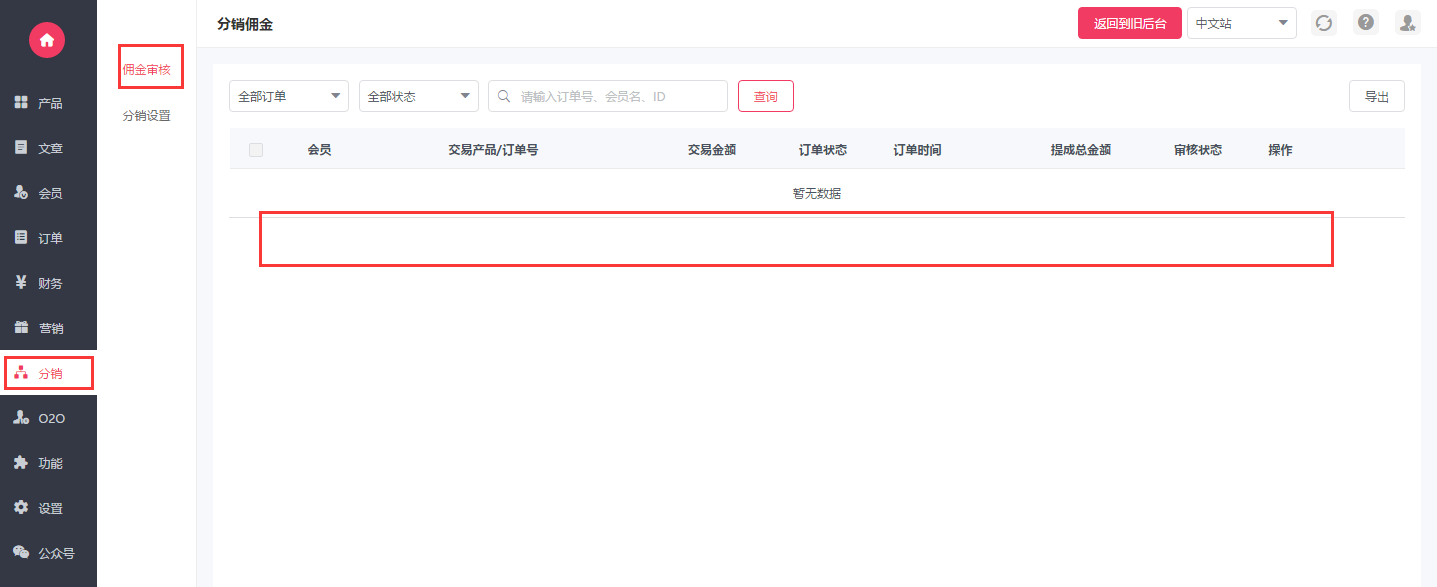Viewport: 1437px width, 587px height.
Task: Switch to the 佣金审核 tab
Action: click(x=147, y=70)
